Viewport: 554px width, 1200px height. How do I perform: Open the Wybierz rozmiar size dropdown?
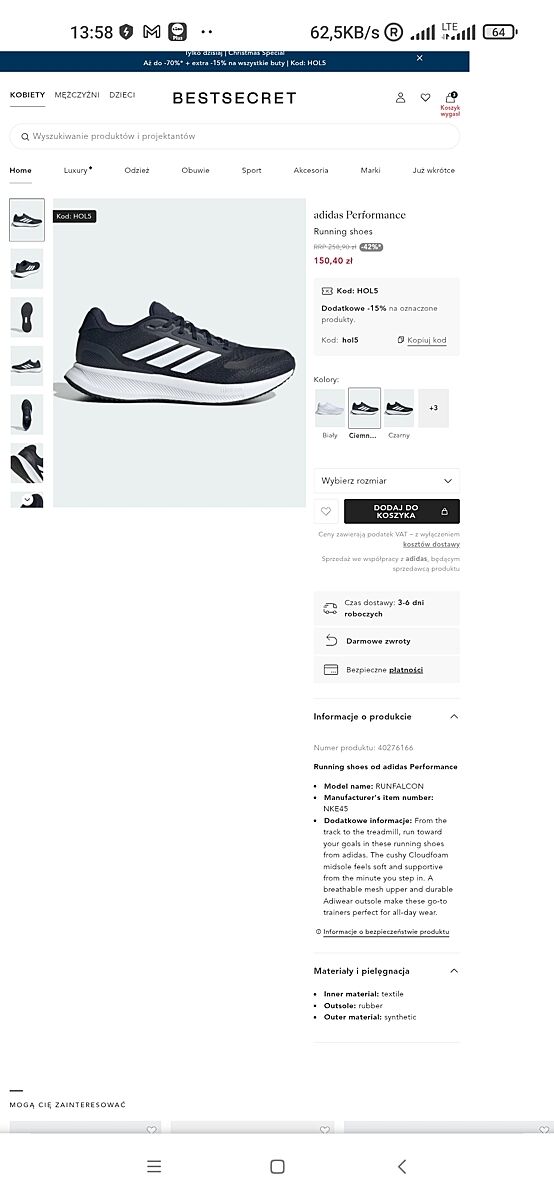click(x=387, y=481)
